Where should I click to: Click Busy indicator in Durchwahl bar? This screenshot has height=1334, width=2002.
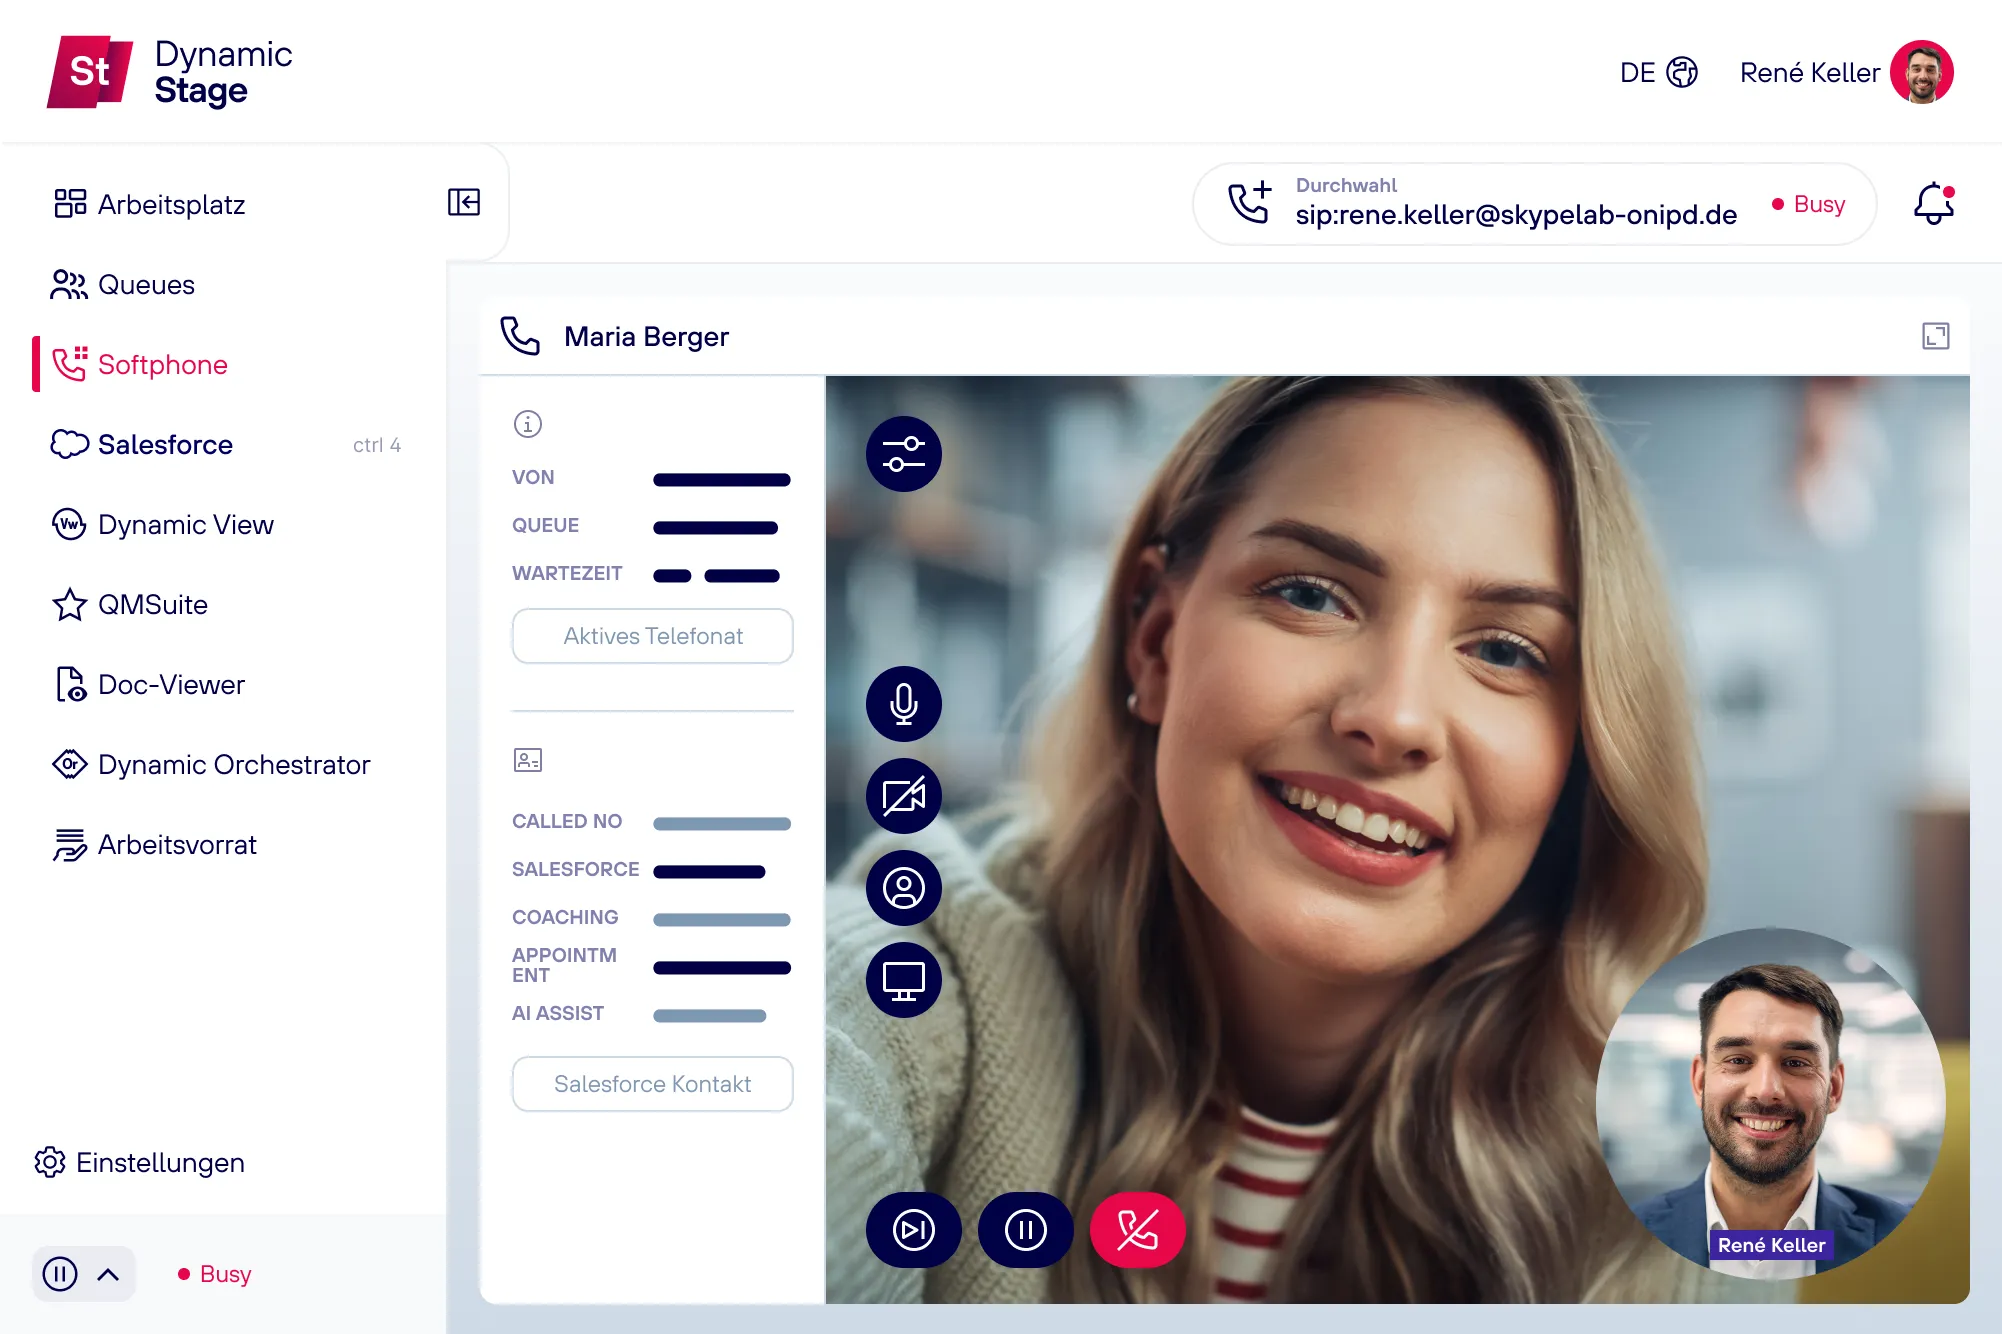point(1808,204)
